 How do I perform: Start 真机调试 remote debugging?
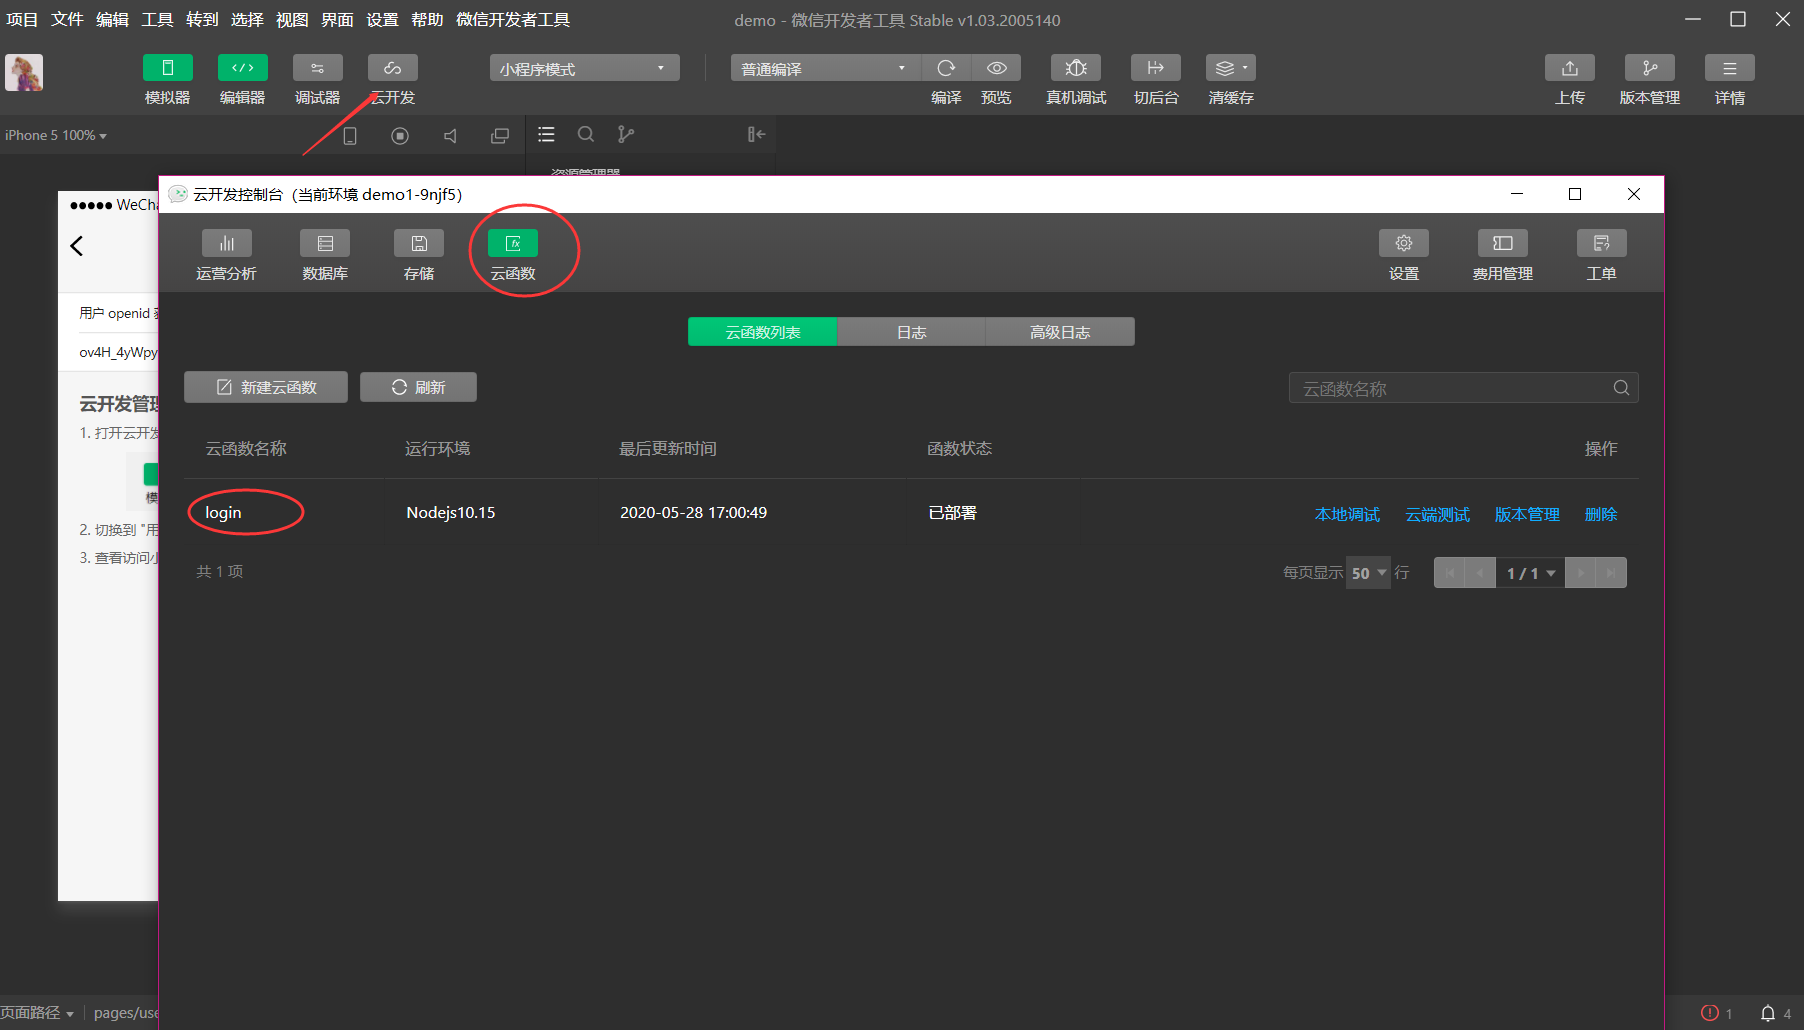coord(1076,68)
